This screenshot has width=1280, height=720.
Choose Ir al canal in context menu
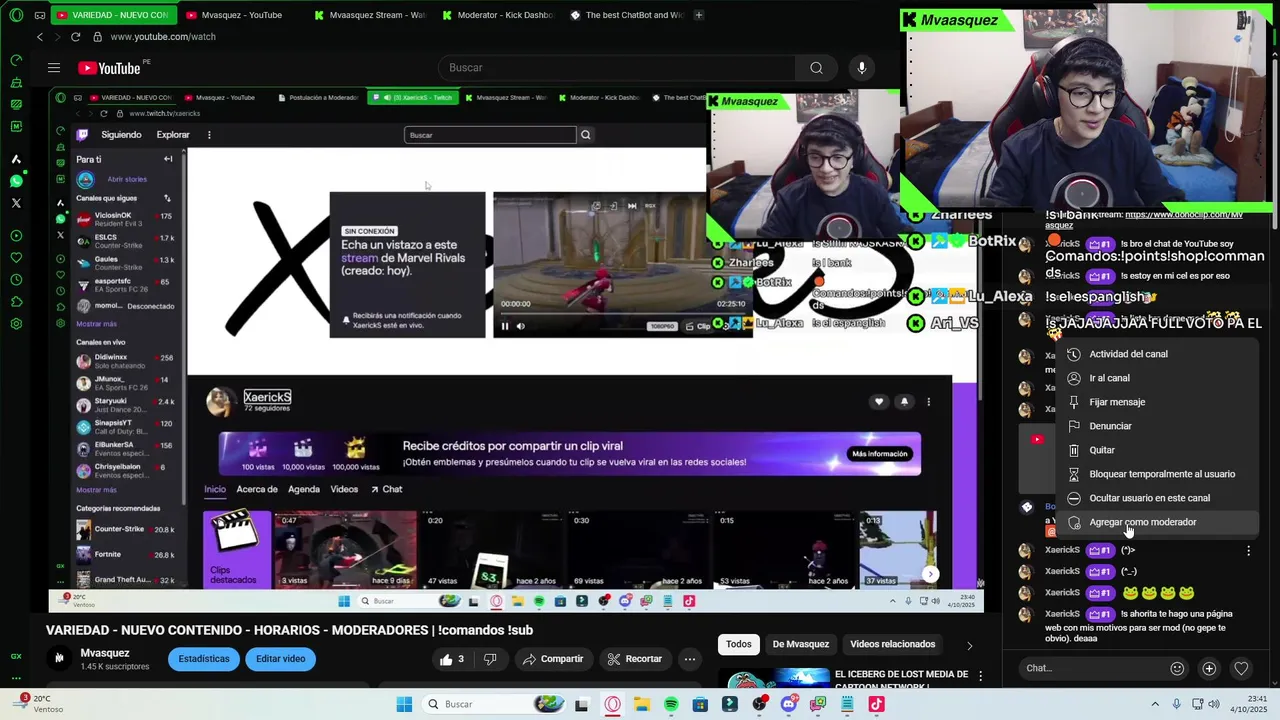click(1157, 378)
